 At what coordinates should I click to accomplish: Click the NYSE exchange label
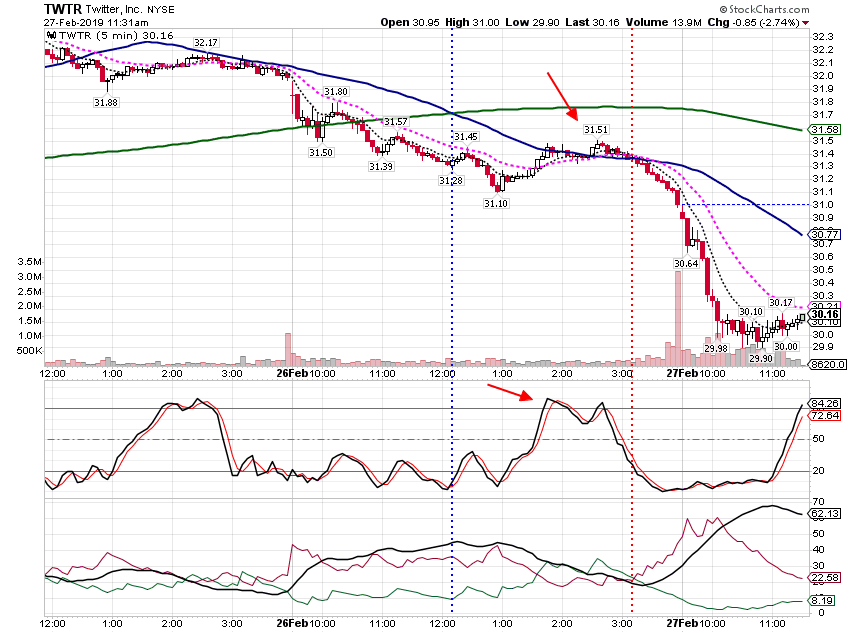click(160, 10)
